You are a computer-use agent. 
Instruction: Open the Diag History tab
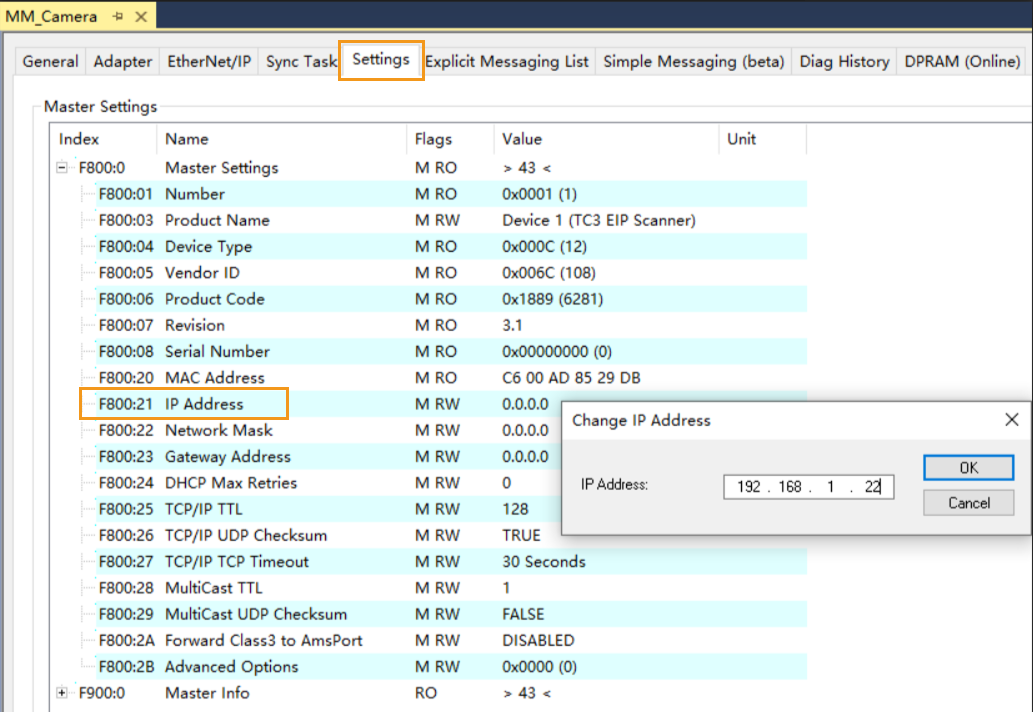tap(844, 62)
